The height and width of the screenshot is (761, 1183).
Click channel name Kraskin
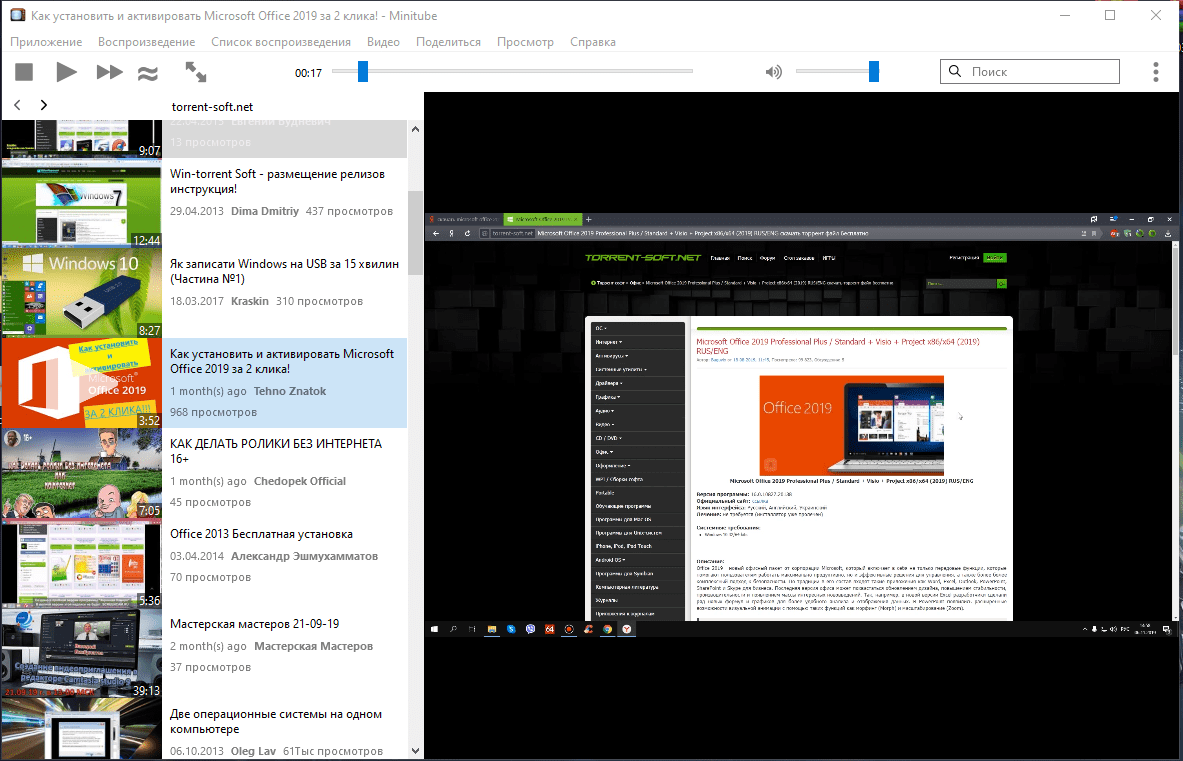tap(250, 301)
